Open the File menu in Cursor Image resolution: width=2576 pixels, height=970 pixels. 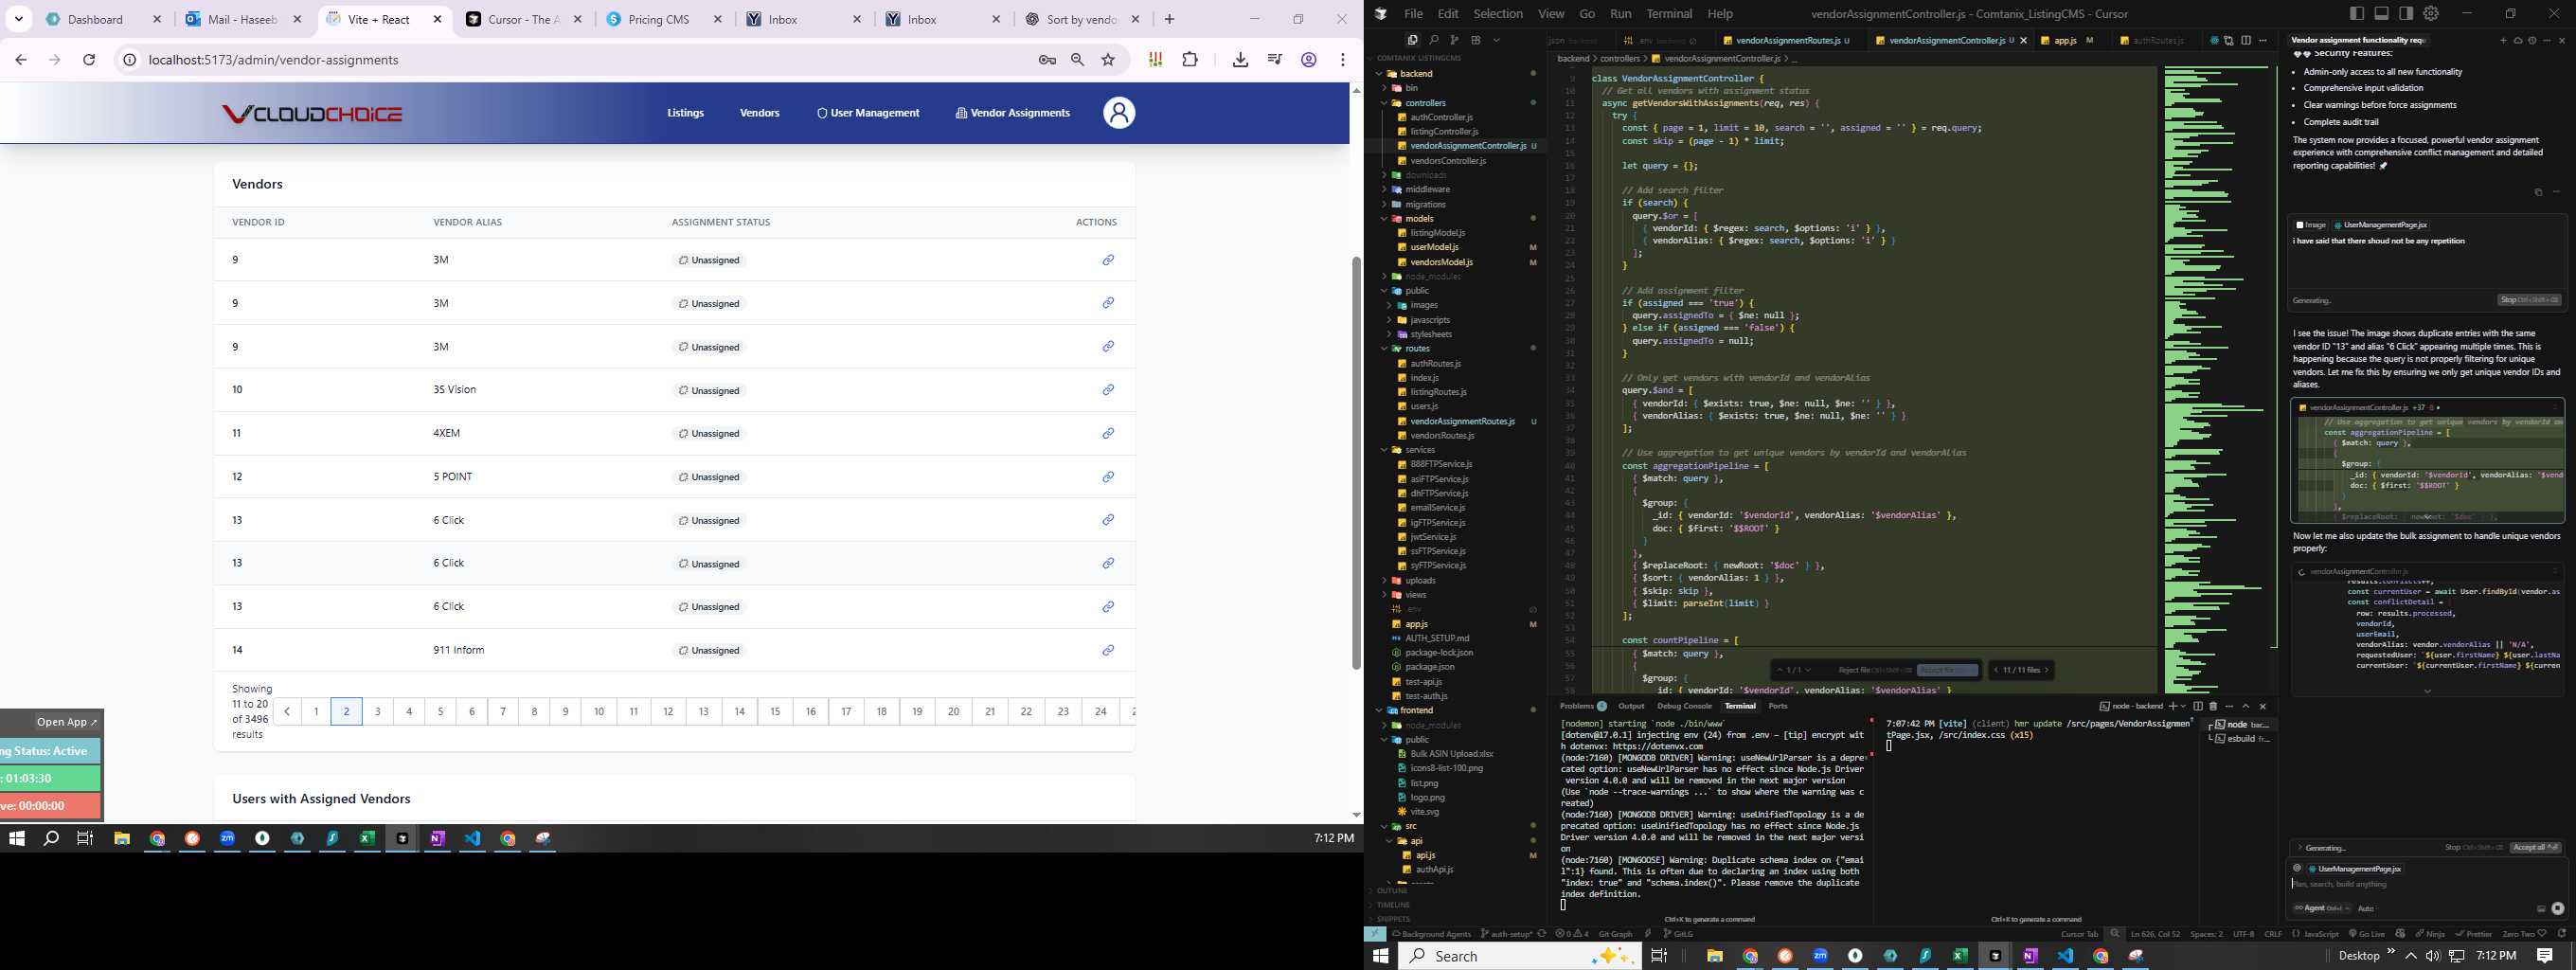(x=1413, y=14)
